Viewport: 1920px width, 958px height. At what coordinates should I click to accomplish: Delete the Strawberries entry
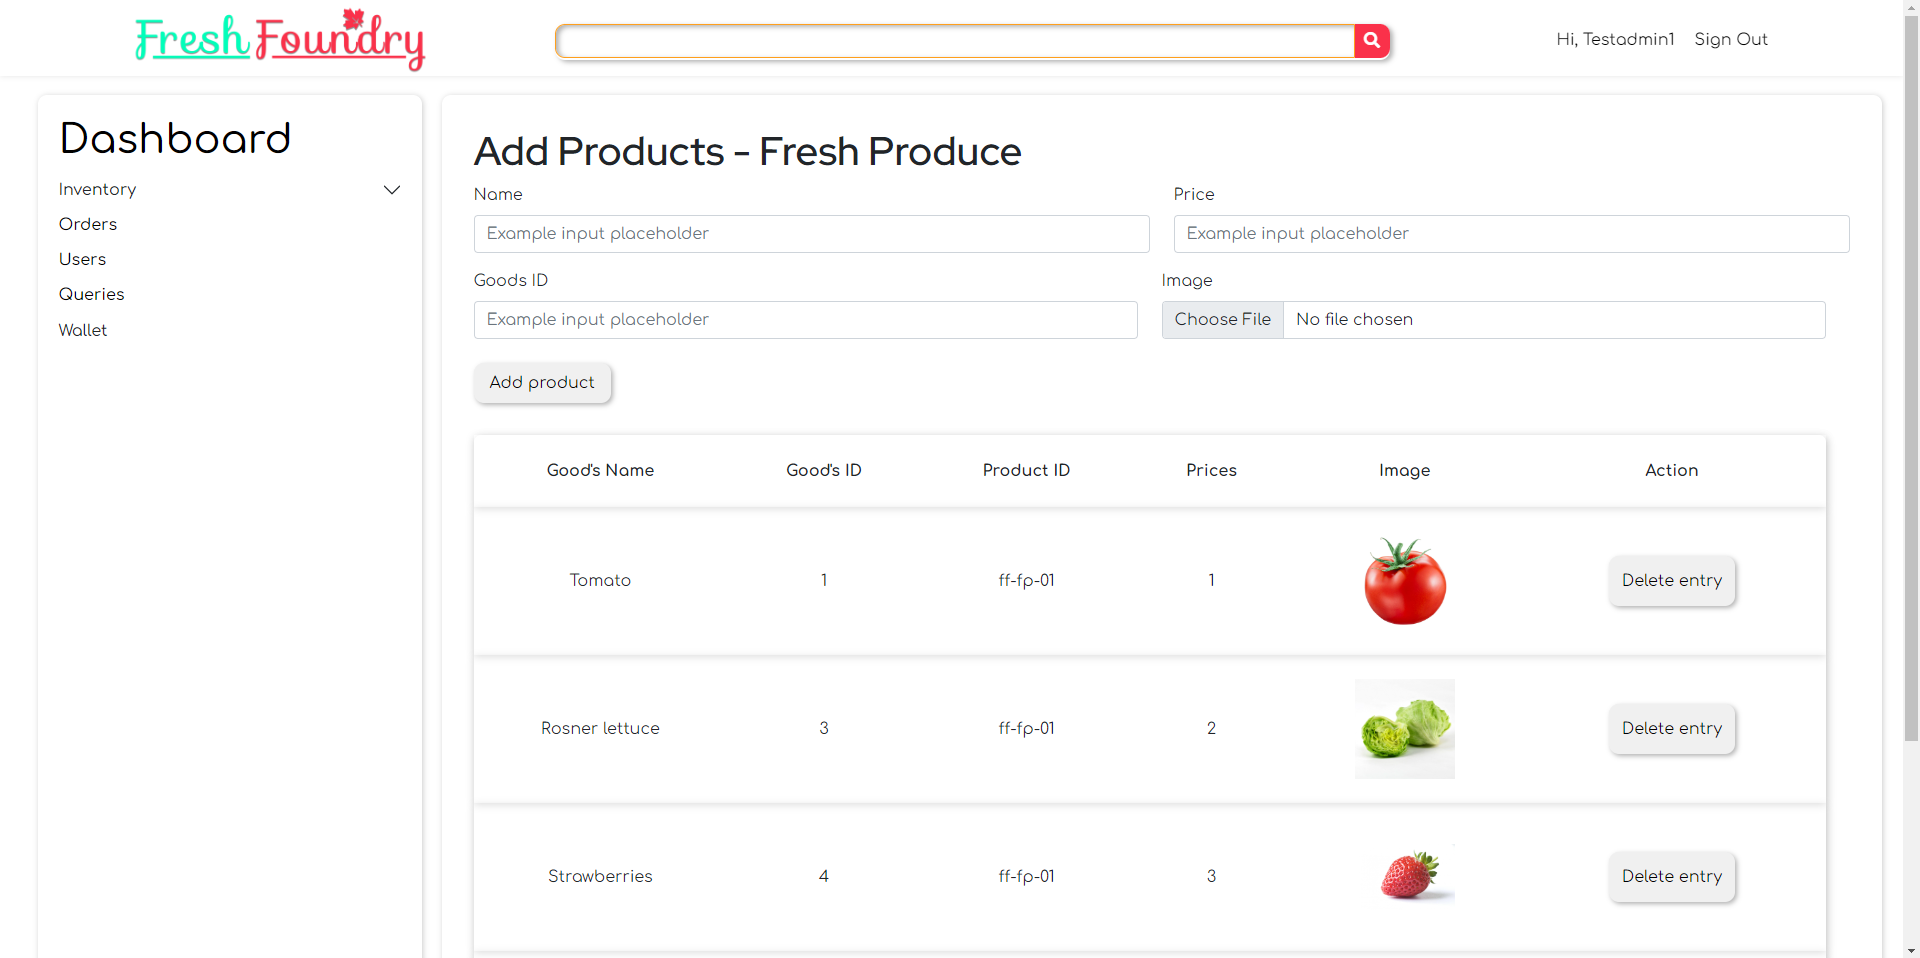point(1672,877)
